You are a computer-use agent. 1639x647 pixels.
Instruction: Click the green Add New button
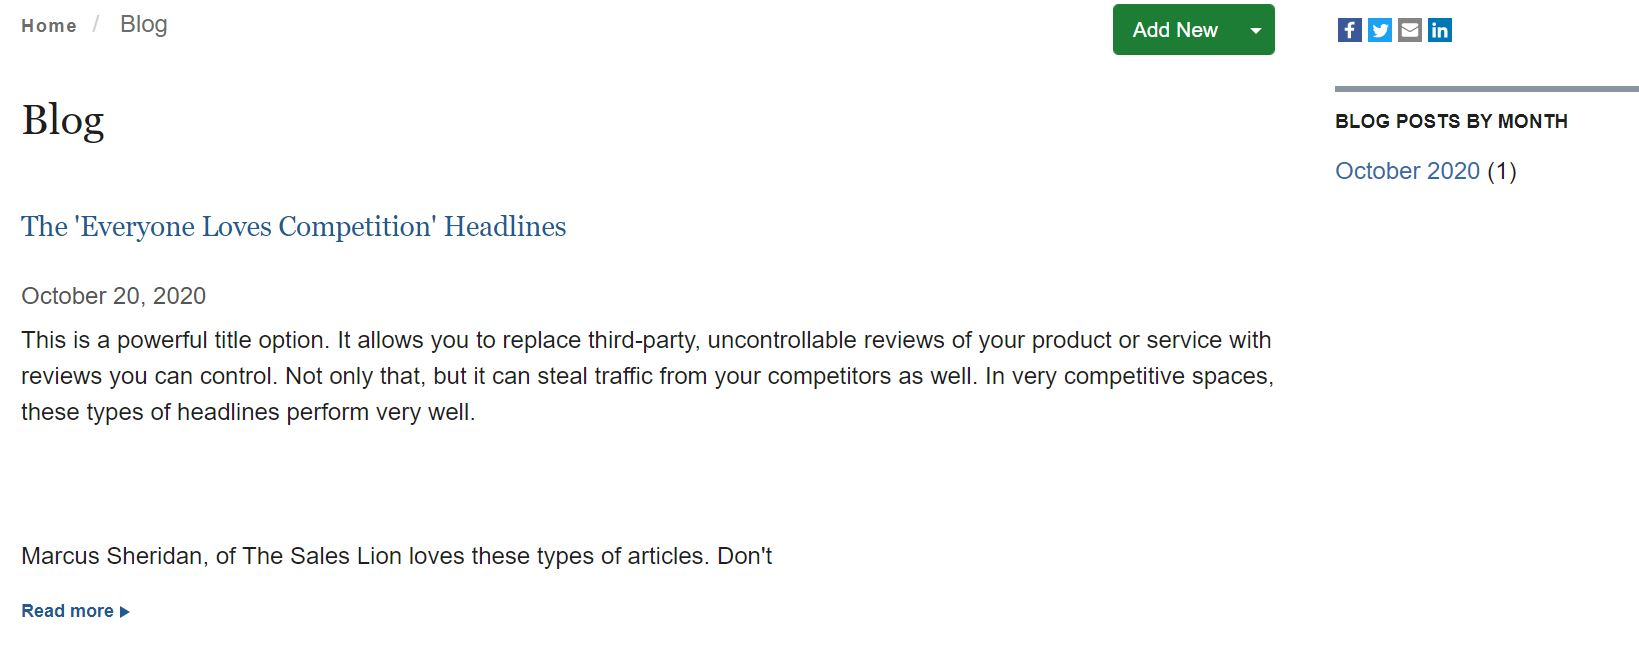(1175, 30)
